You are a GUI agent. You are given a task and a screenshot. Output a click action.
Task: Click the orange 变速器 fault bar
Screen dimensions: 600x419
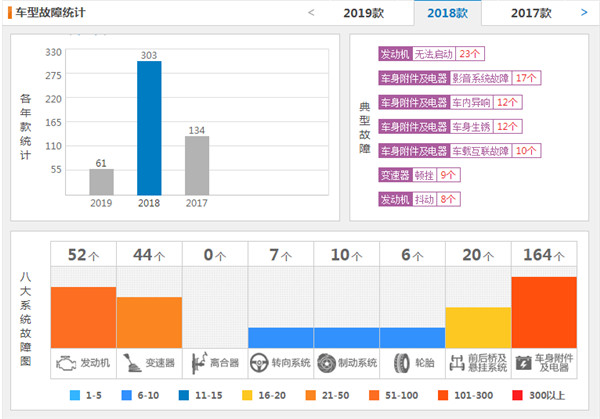point(149,323)
